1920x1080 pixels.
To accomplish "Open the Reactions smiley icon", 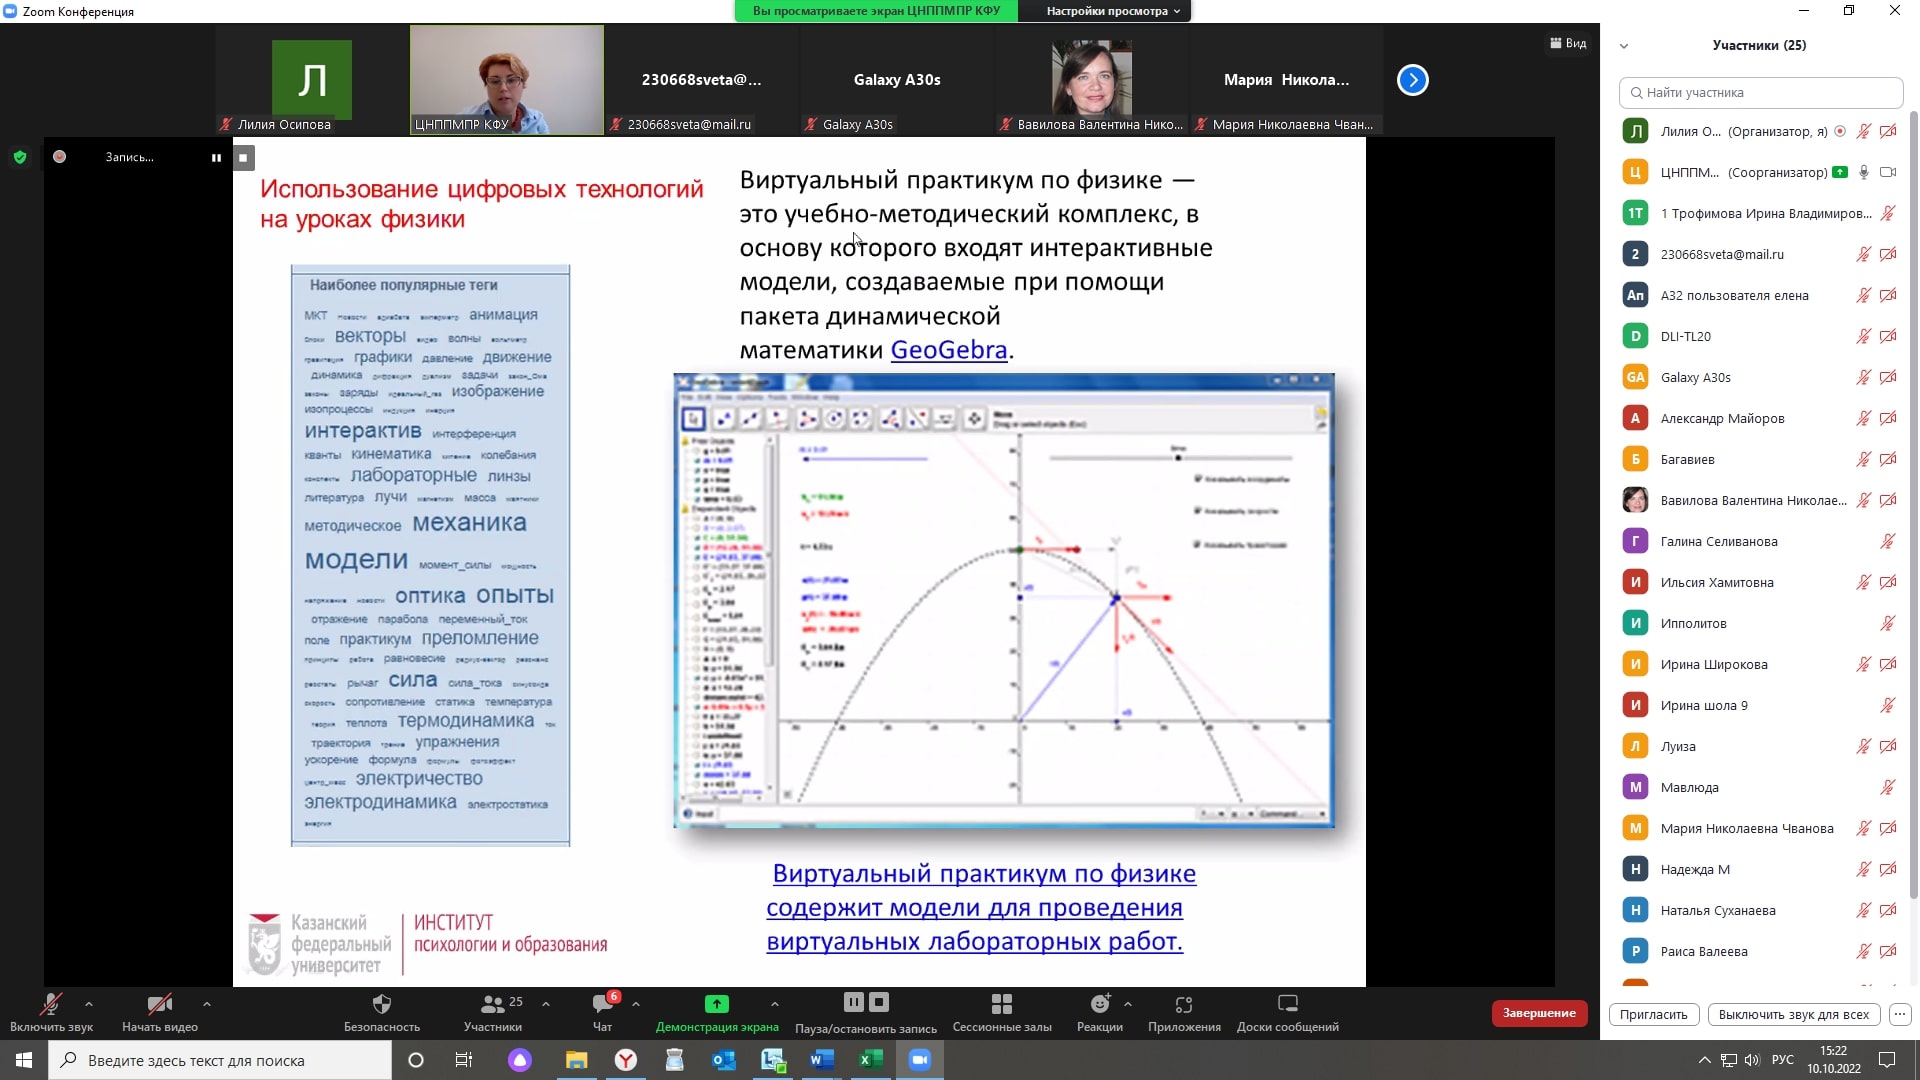I will [x=1099, y=1004].
